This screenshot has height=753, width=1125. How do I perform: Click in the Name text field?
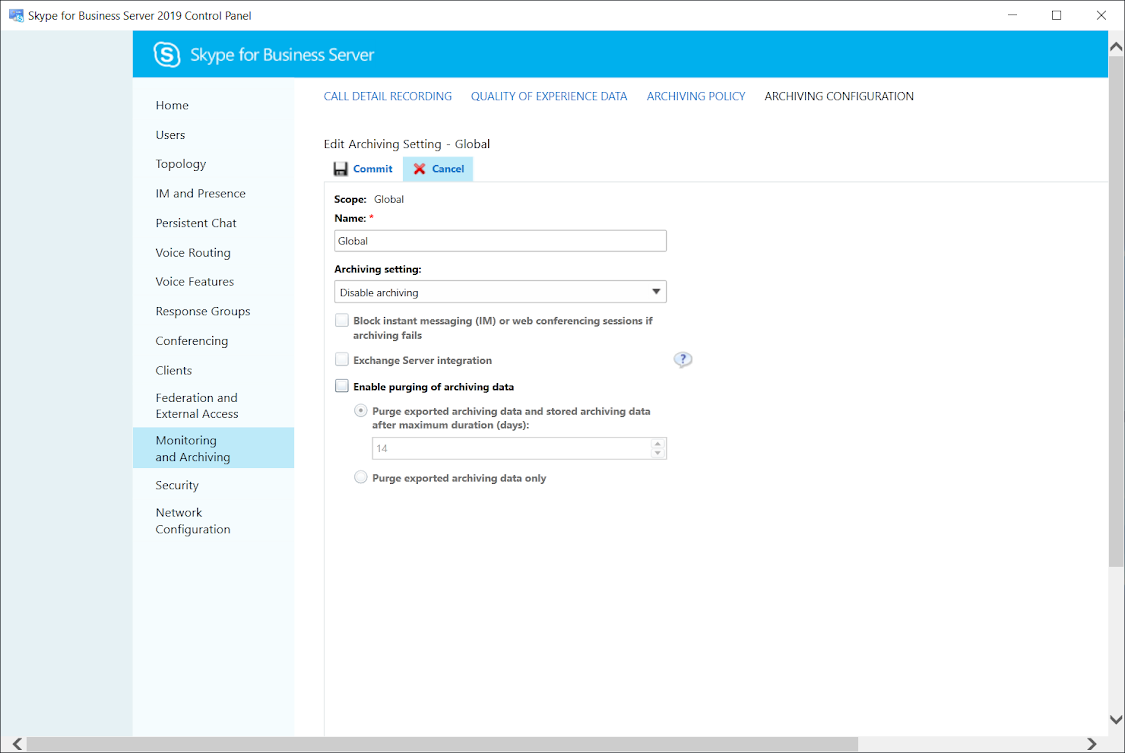pyautogui.click(x=500, y=241)
